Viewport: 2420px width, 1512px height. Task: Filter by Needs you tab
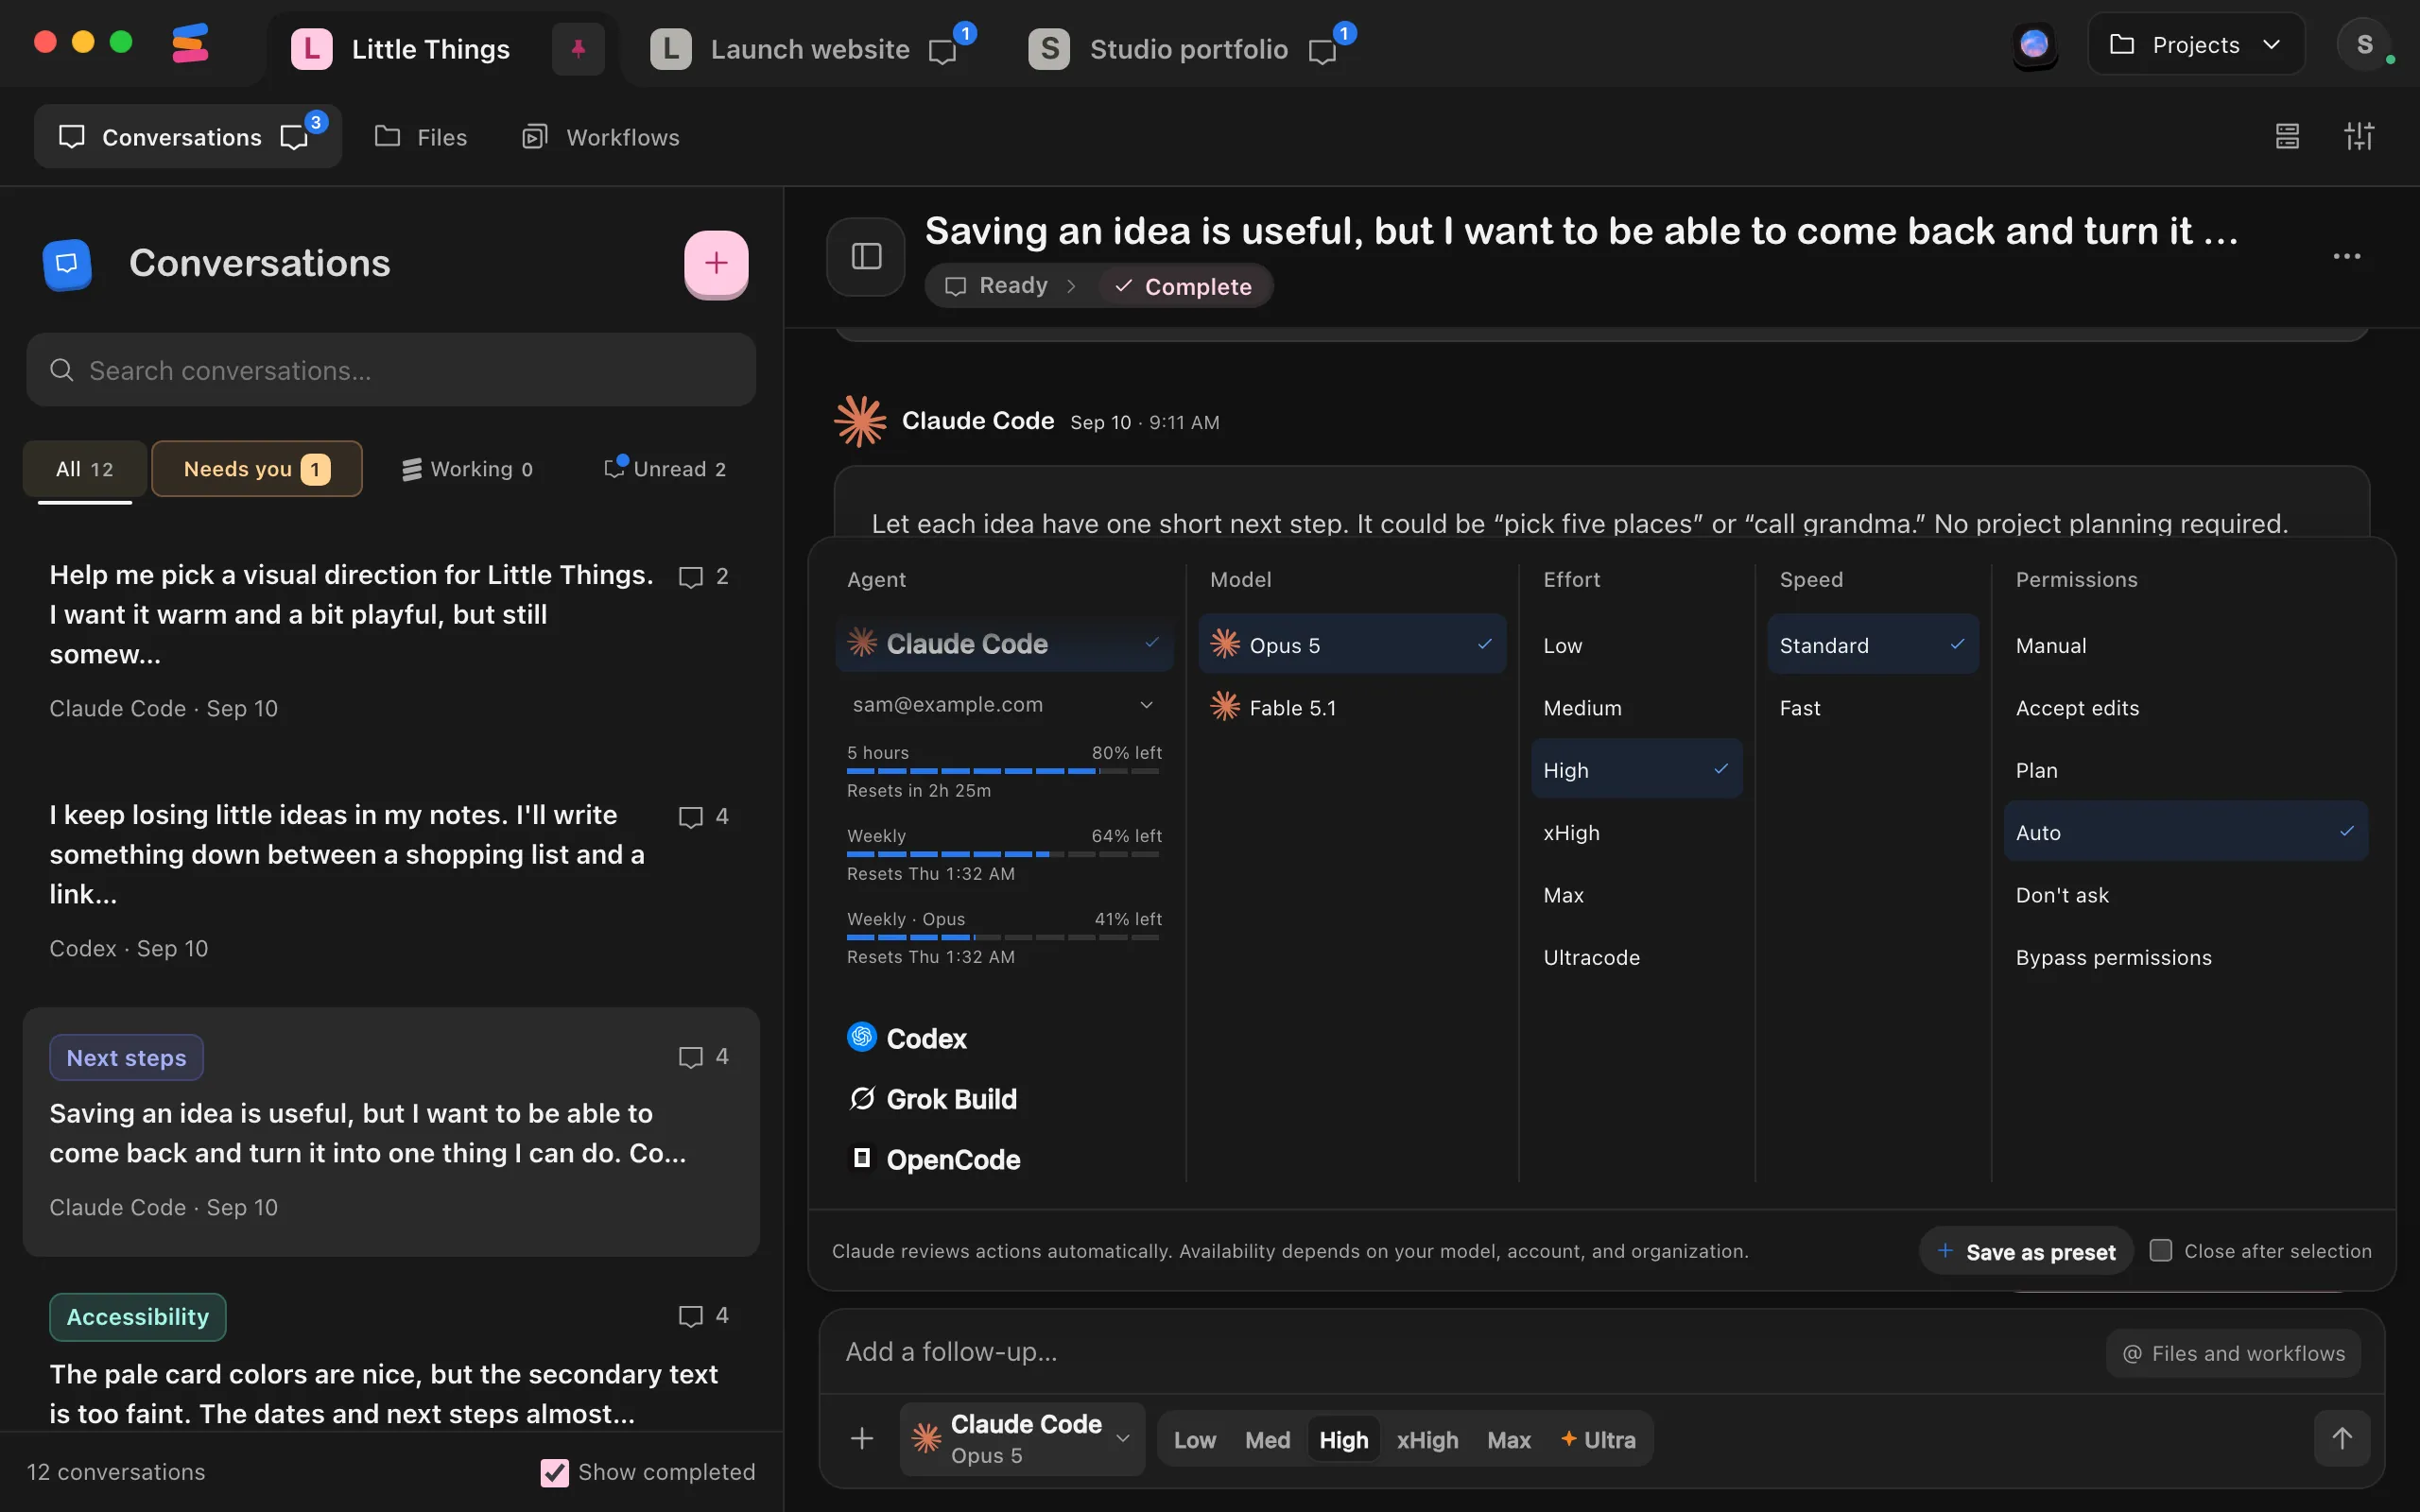(256, 468)
